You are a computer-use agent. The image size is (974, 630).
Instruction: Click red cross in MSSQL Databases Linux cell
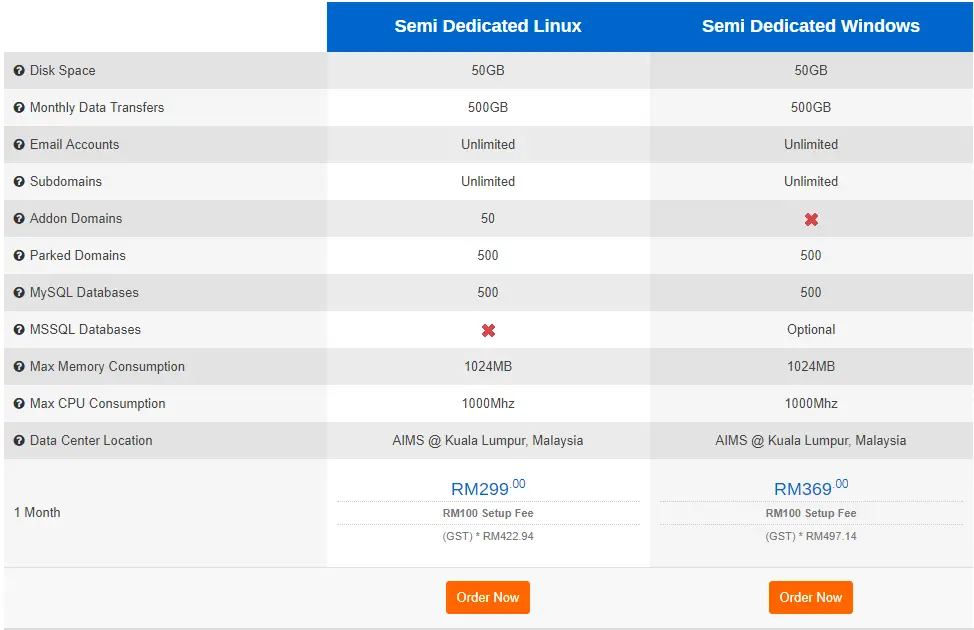coord(488,331)
